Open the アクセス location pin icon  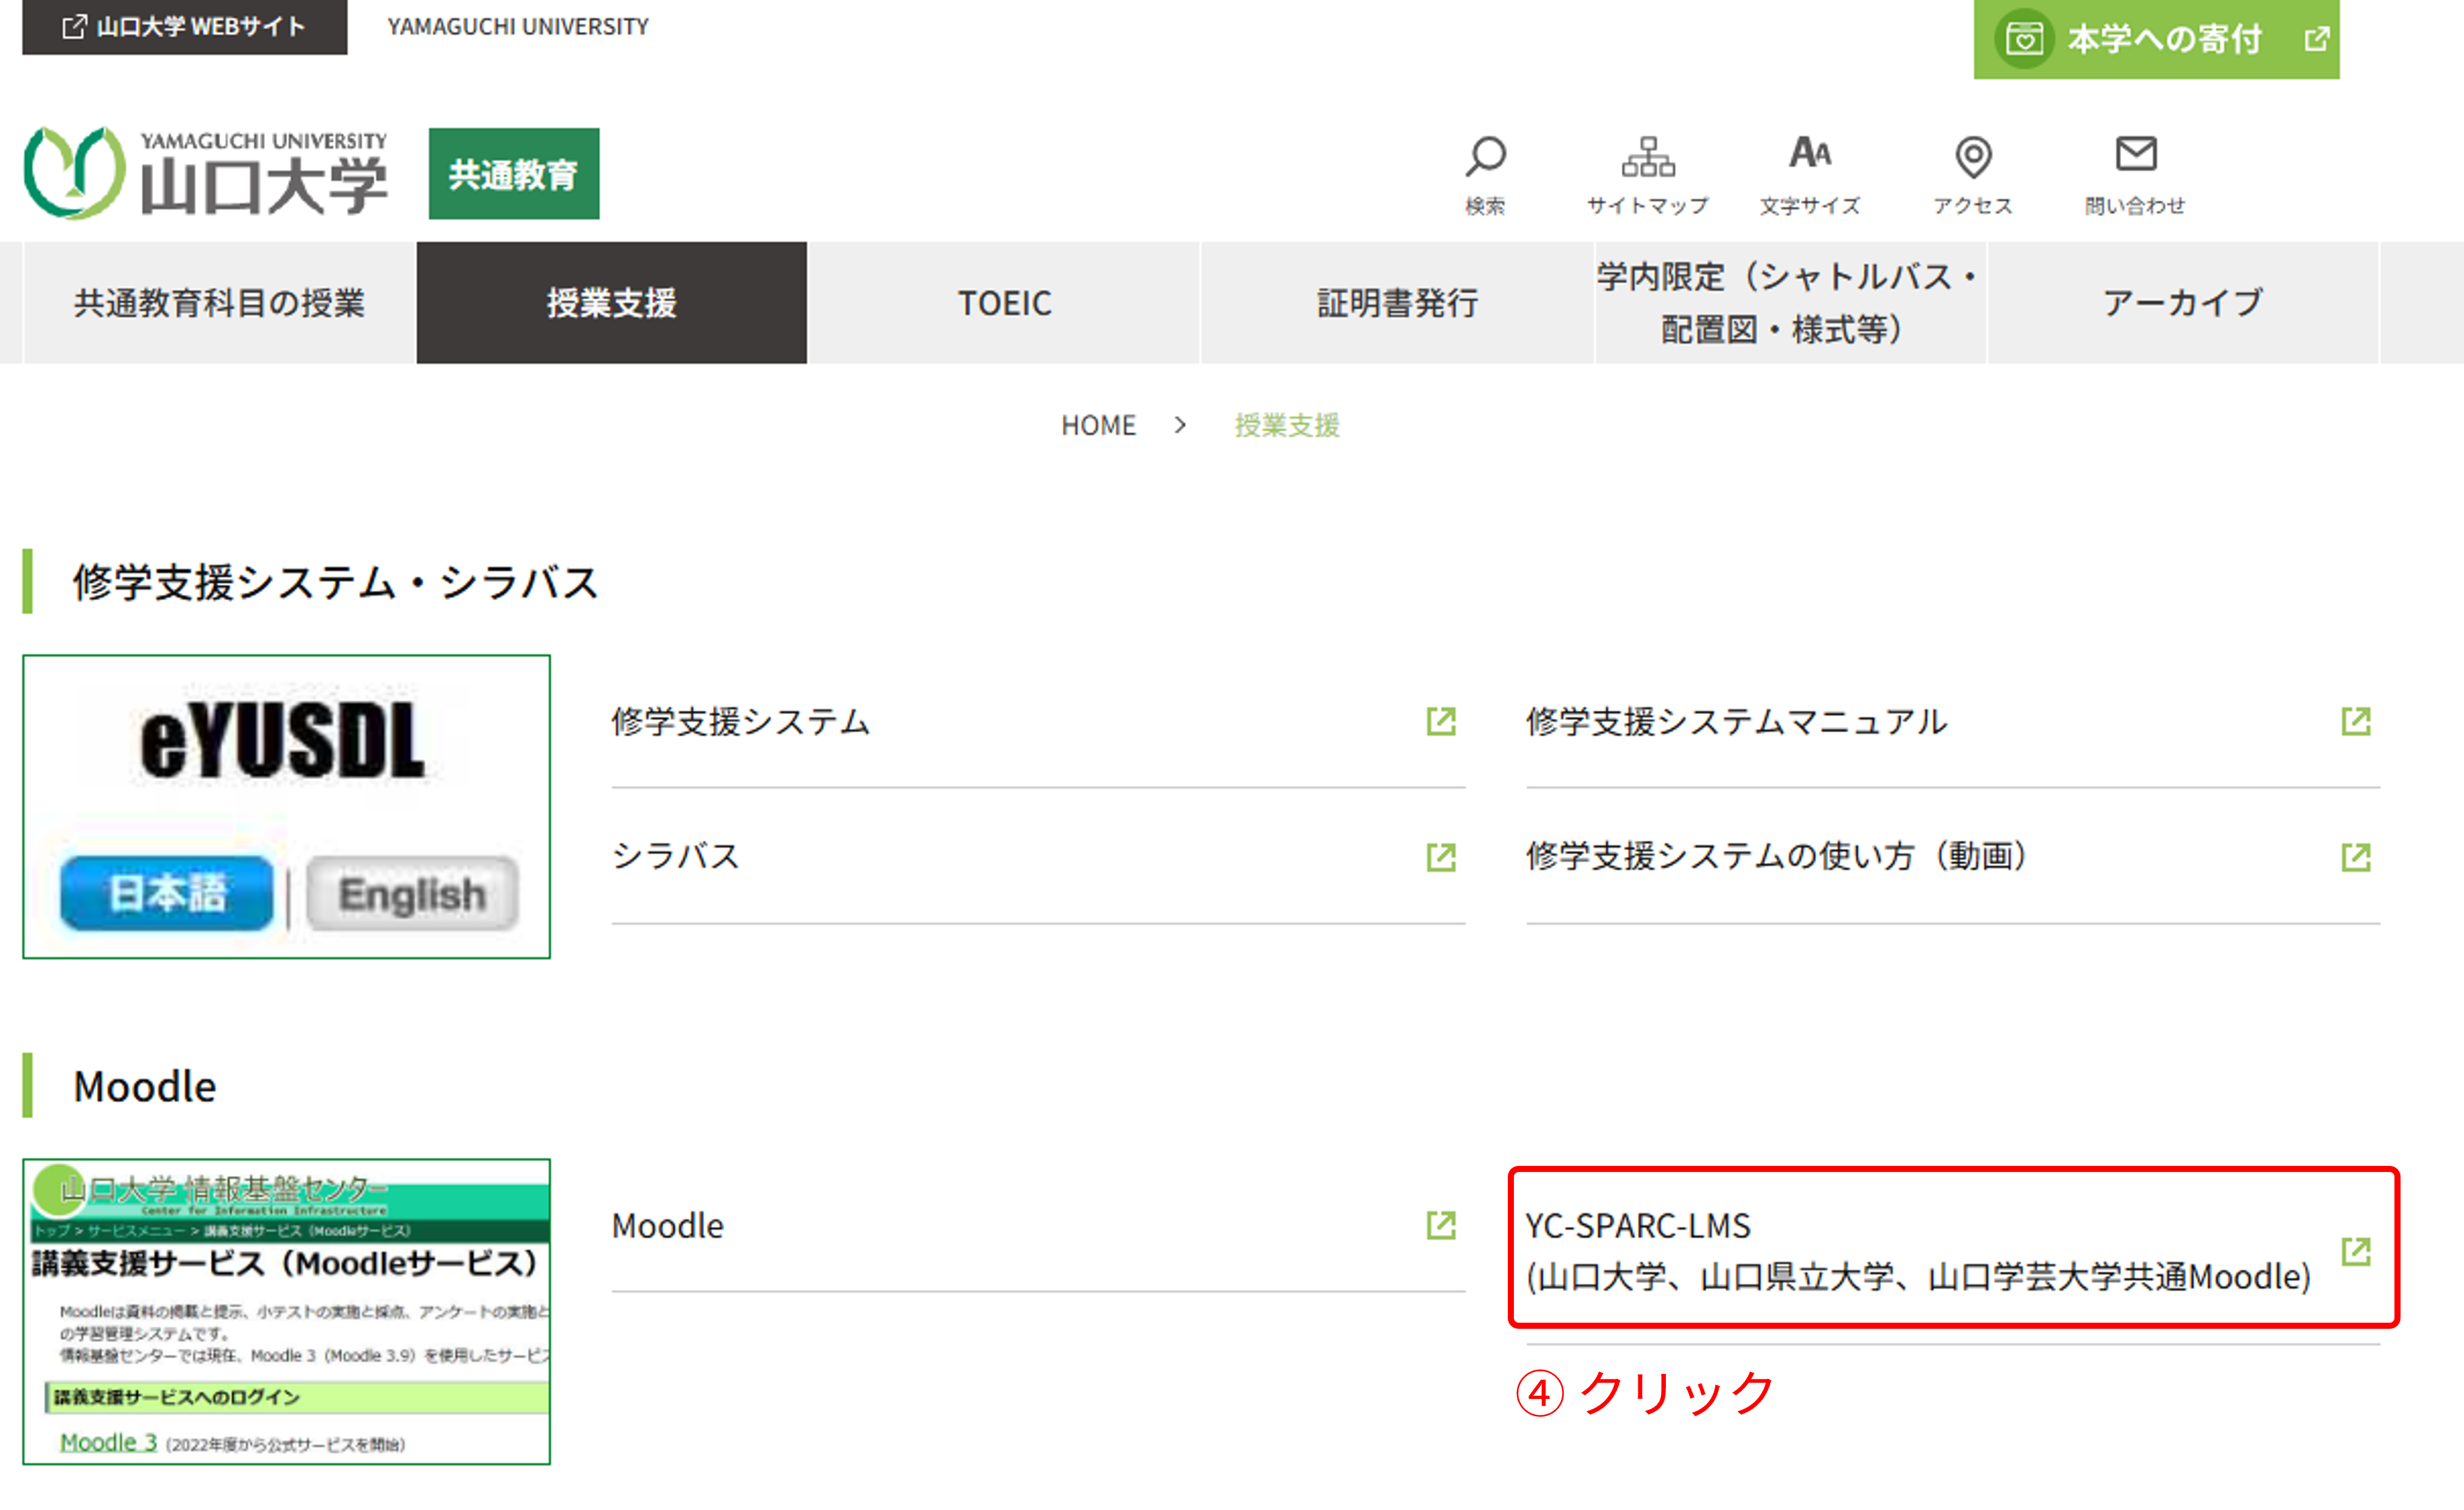(x=1973, y=157)
